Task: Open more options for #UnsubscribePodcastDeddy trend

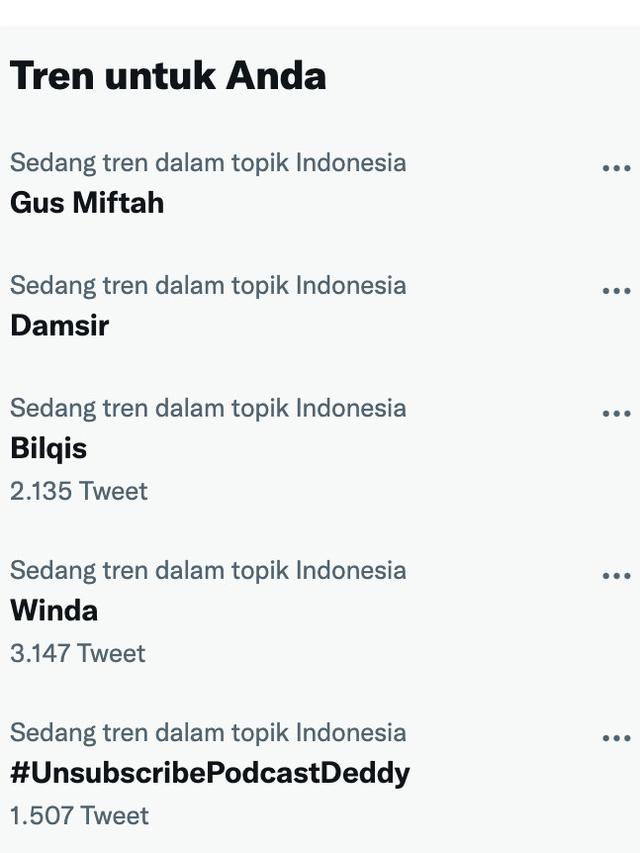Action: (x=618, y=737)
